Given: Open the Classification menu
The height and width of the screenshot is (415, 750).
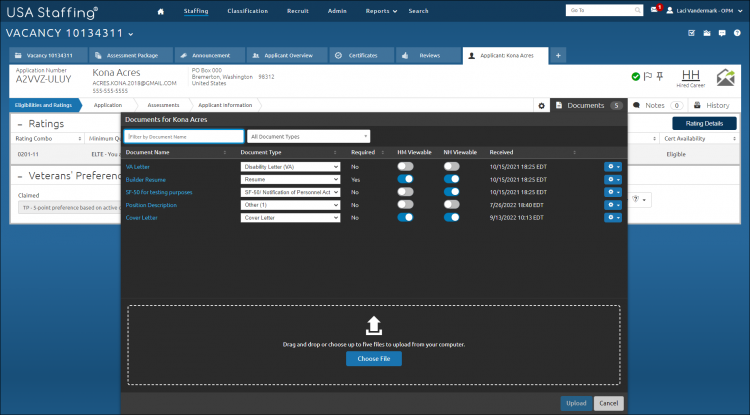Looking at the screenshot, I should [x=248, y=11].
